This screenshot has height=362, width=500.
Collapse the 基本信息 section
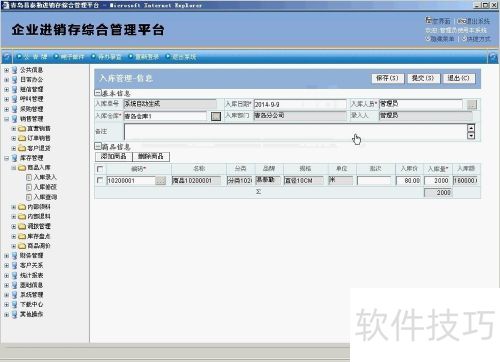pos(98,93)
